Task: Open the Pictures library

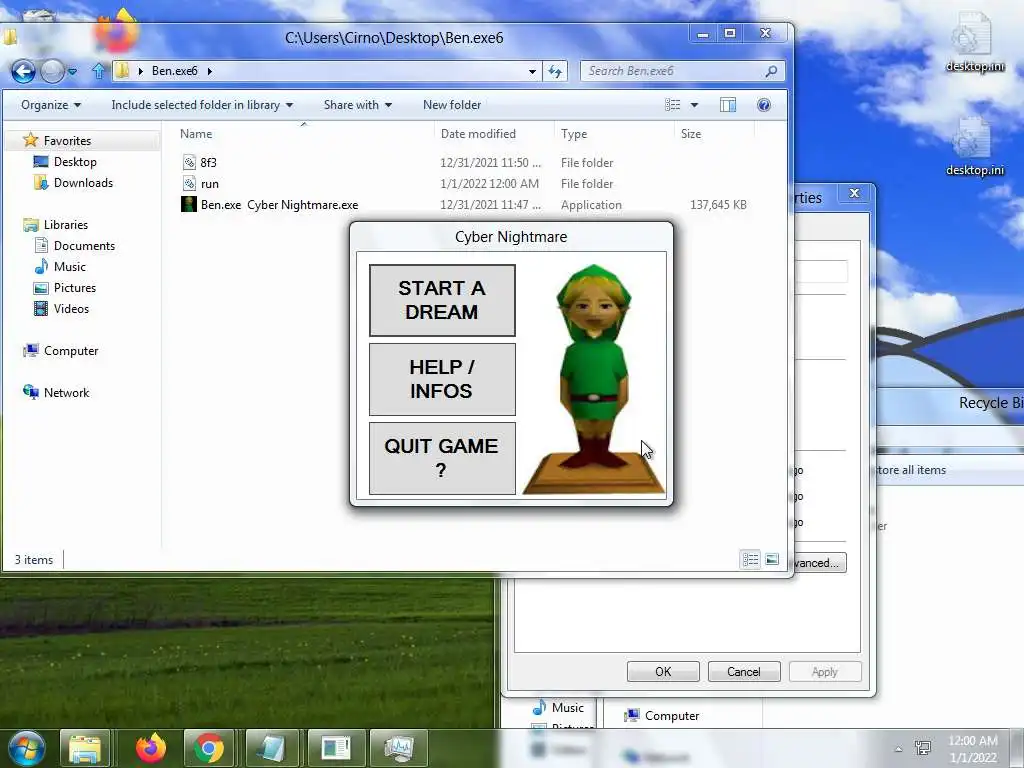Action: (x=74, y=287)
